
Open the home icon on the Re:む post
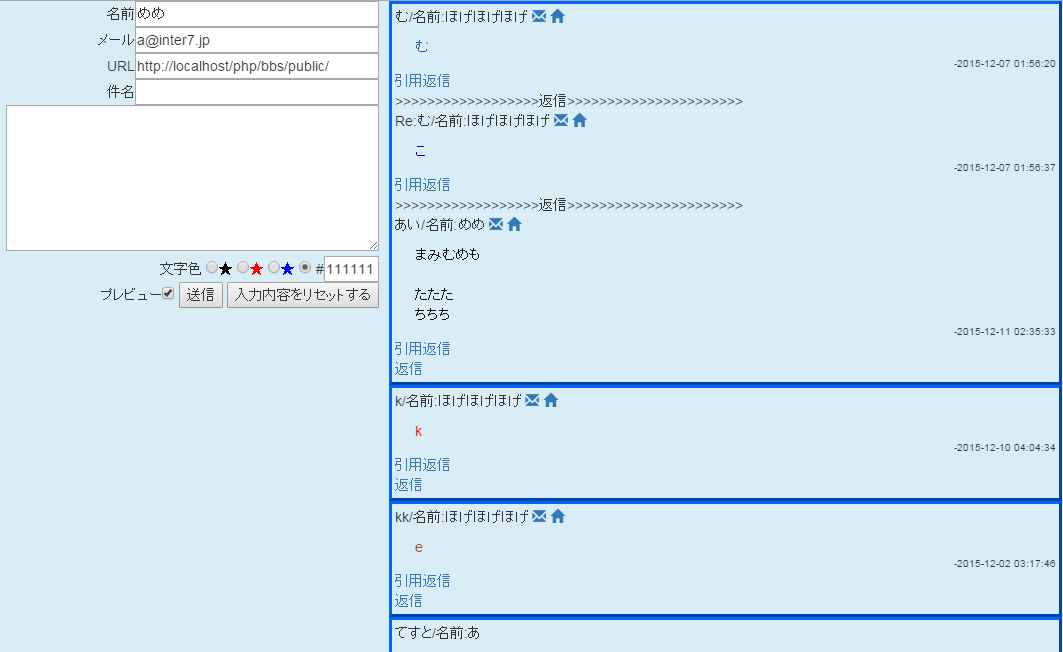[580, 121]
